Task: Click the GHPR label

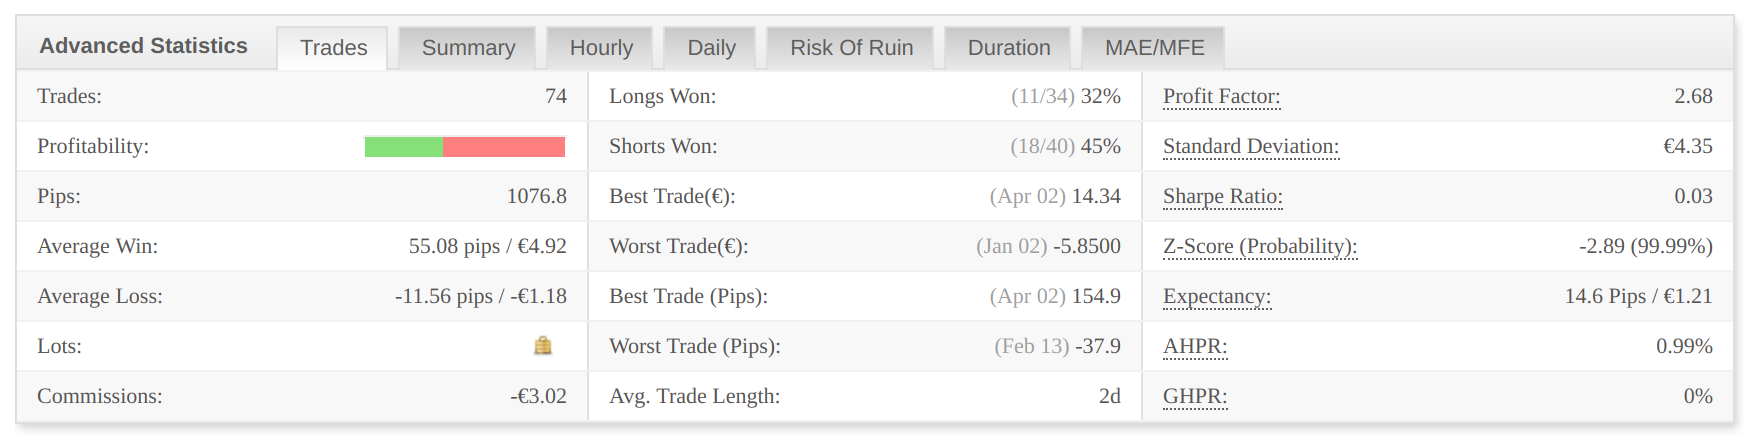Action: point(1194,397)
